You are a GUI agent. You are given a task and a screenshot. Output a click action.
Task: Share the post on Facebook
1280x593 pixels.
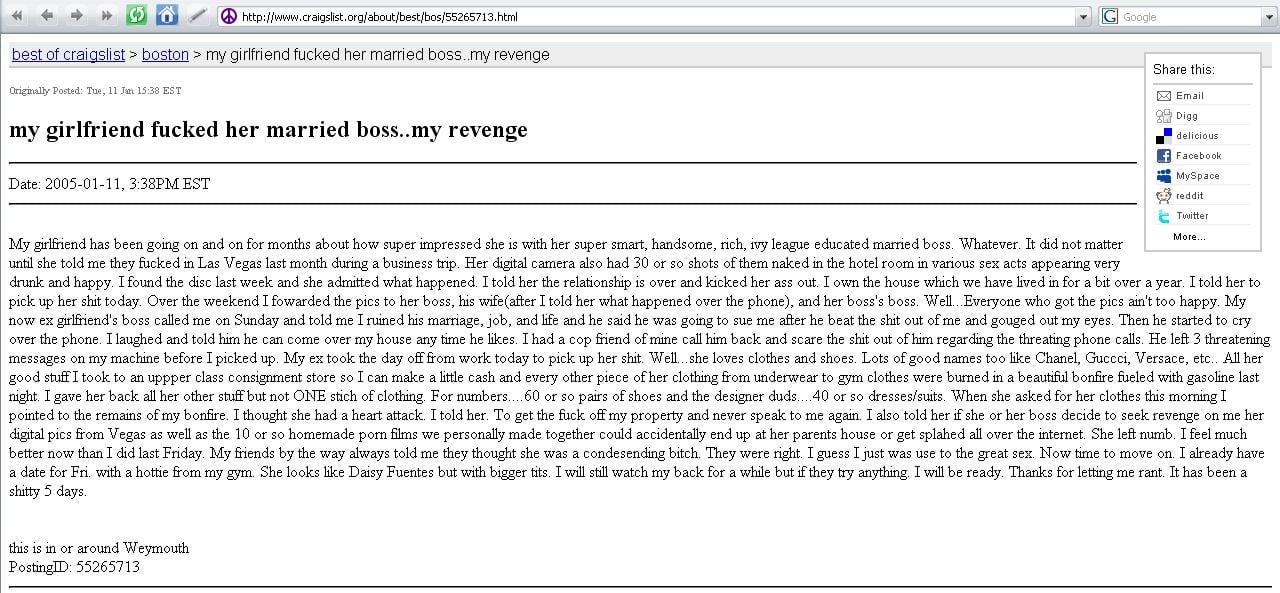tap(1198, 156)
